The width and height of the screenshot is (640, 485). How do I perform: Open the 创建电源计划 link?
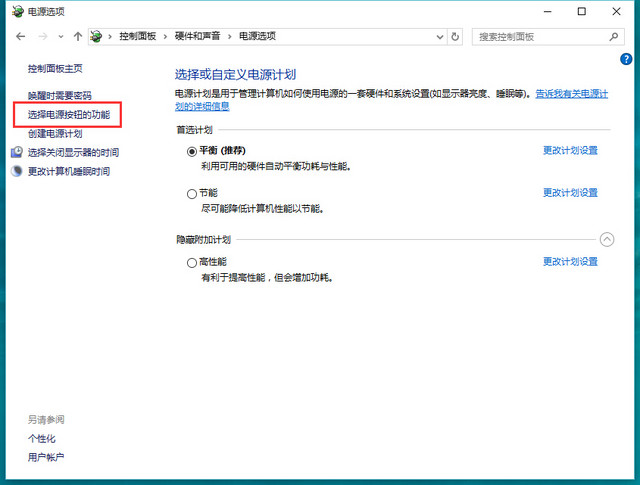[55, 134]
